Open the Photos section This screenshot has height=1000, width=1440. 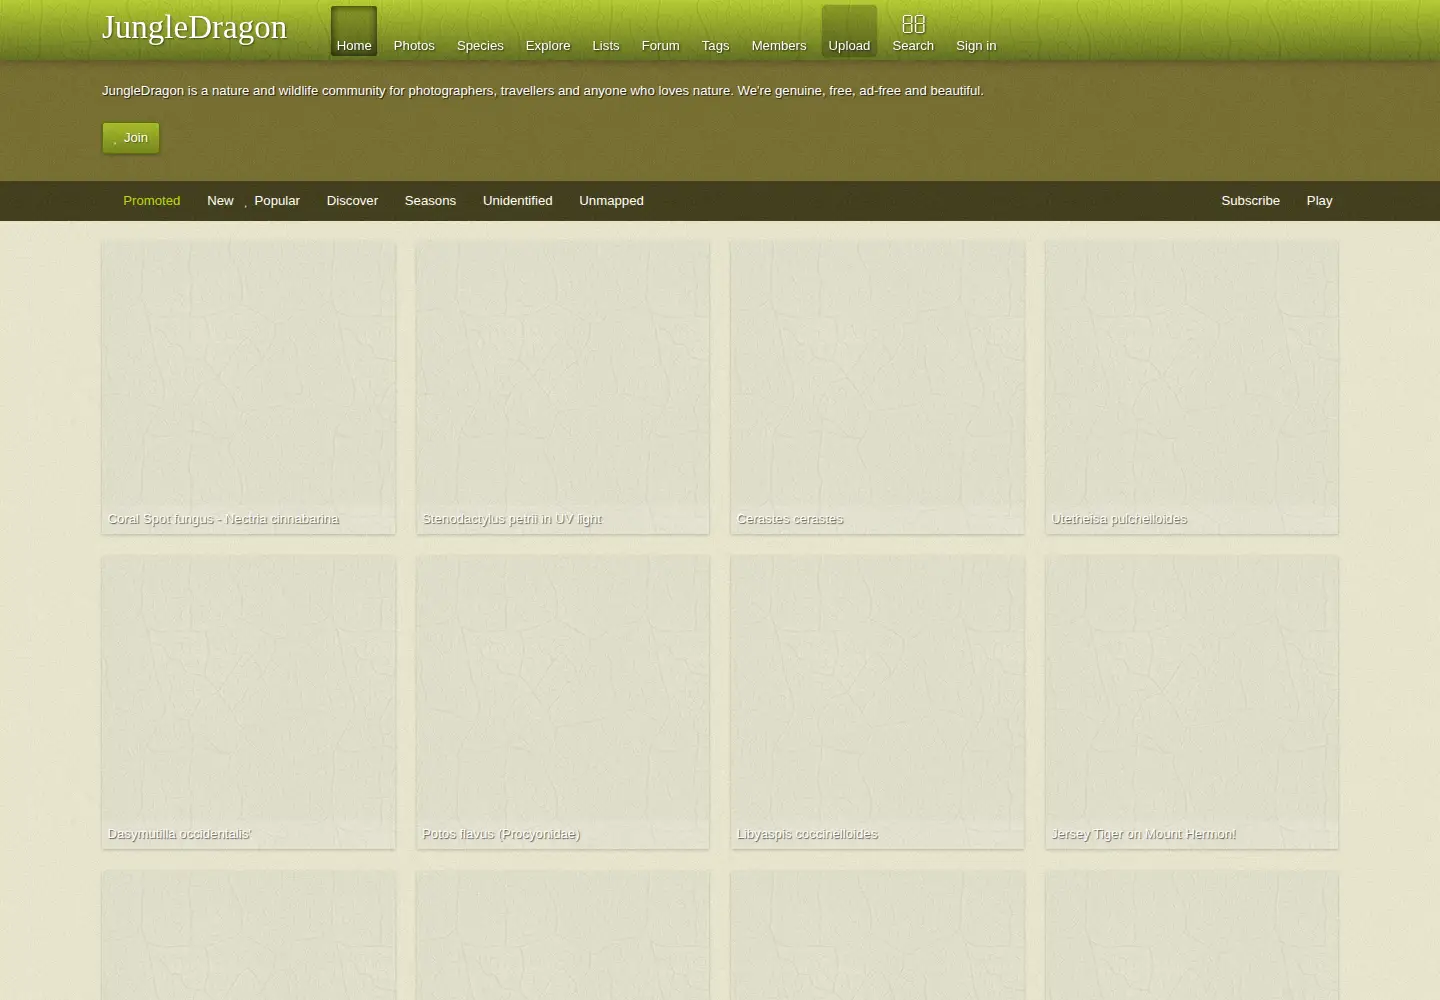pyautogui.click(x=414, y=46)
